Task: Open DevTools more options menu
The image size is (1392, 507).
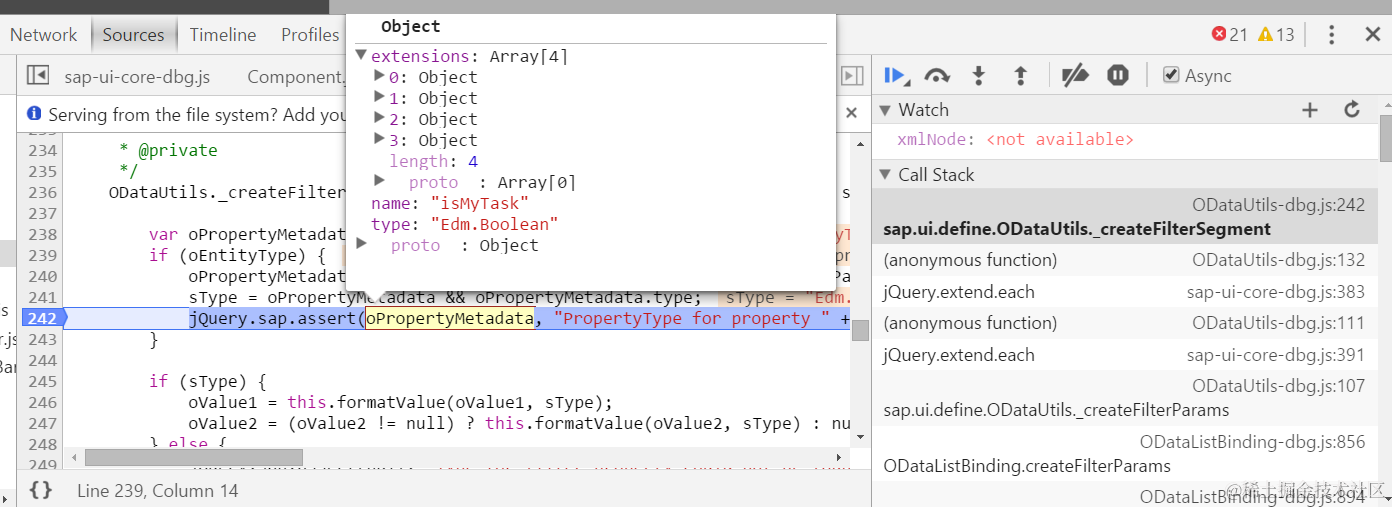Action: [x=1331, y=35]
